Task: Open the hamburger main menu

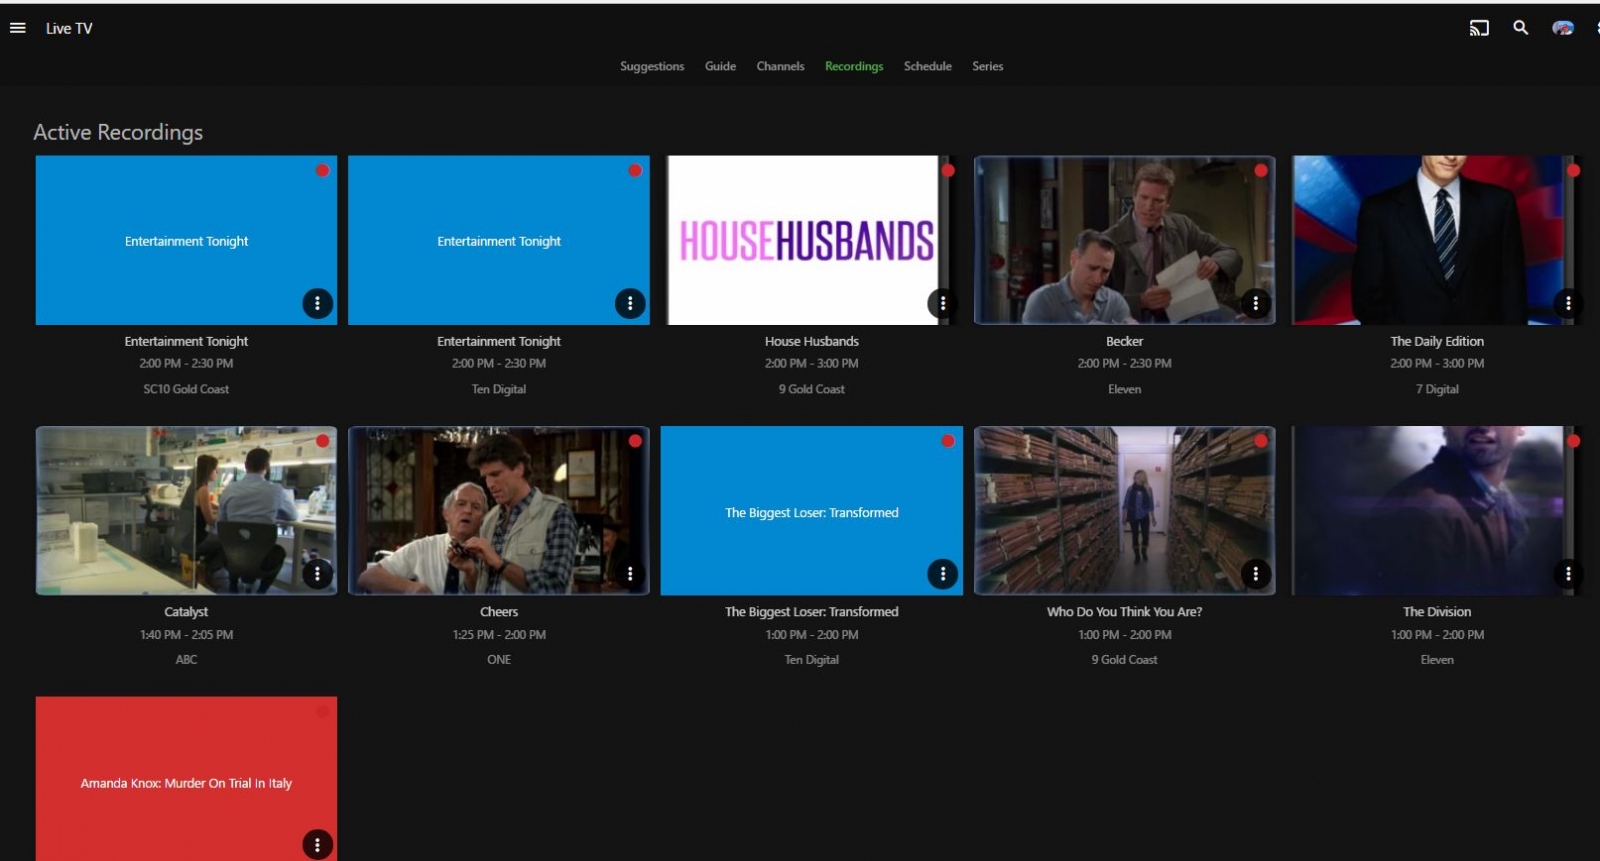Action: click(17, 28)
